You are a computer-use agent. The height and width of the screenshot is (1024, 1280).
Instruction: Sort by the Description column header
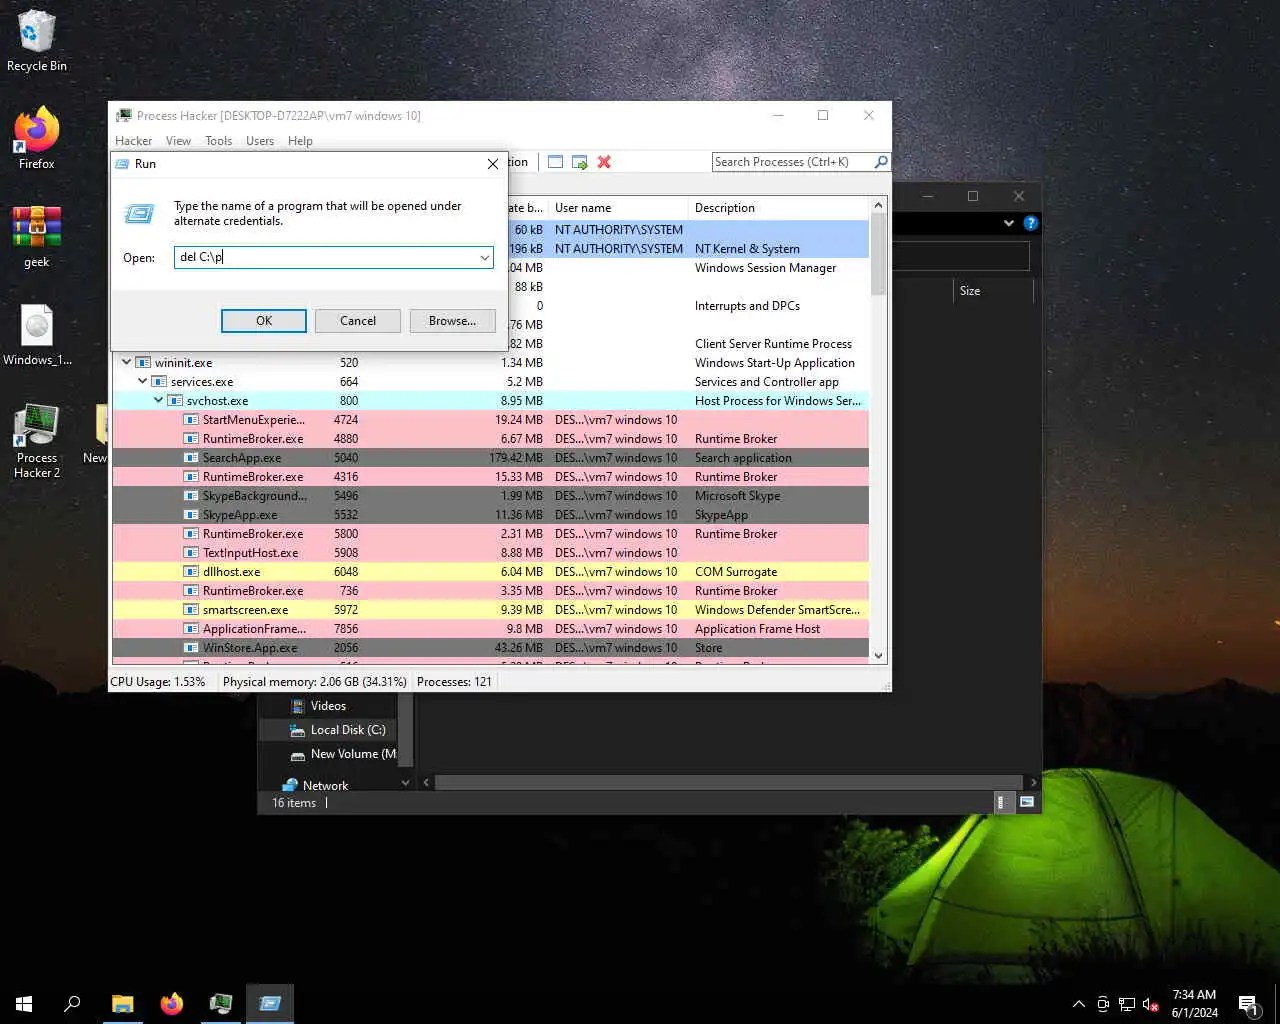(779, 208)
